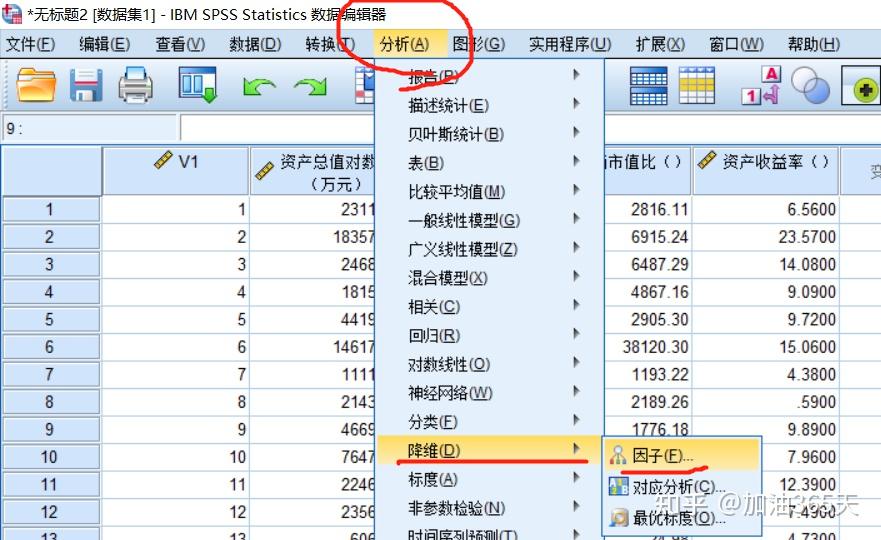The image size is (881, 540).
Task: Expand the 一般线性模型(G) submenu
Action: pos(489,220)
